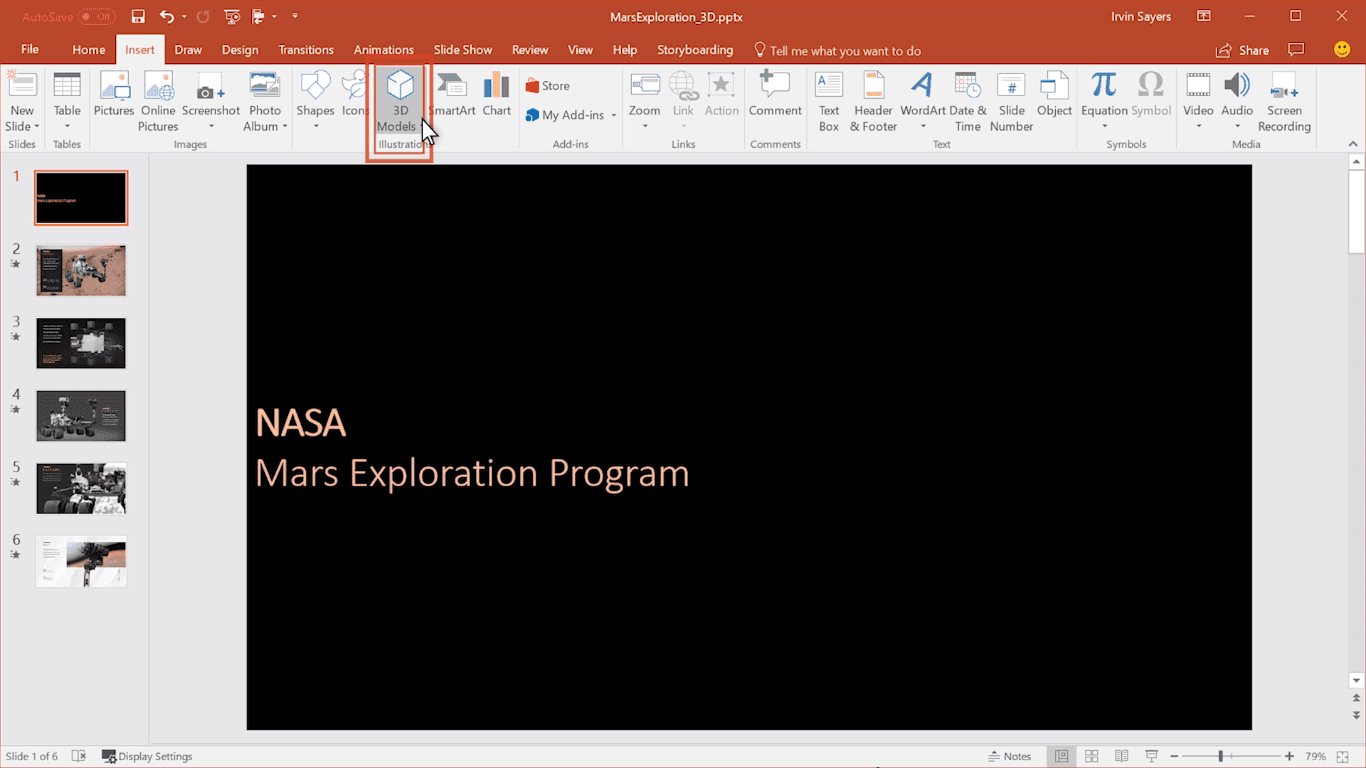Open the Design tab
This screenshot has width=1366, height=768.
click(x=240, y=50)
